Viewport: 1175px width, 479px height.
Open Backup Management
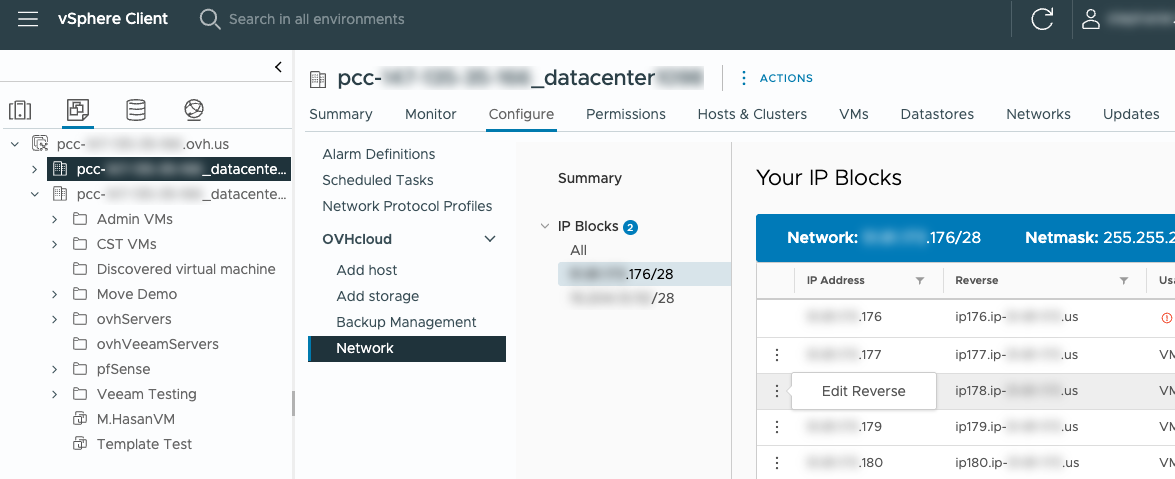click(406, 322)
